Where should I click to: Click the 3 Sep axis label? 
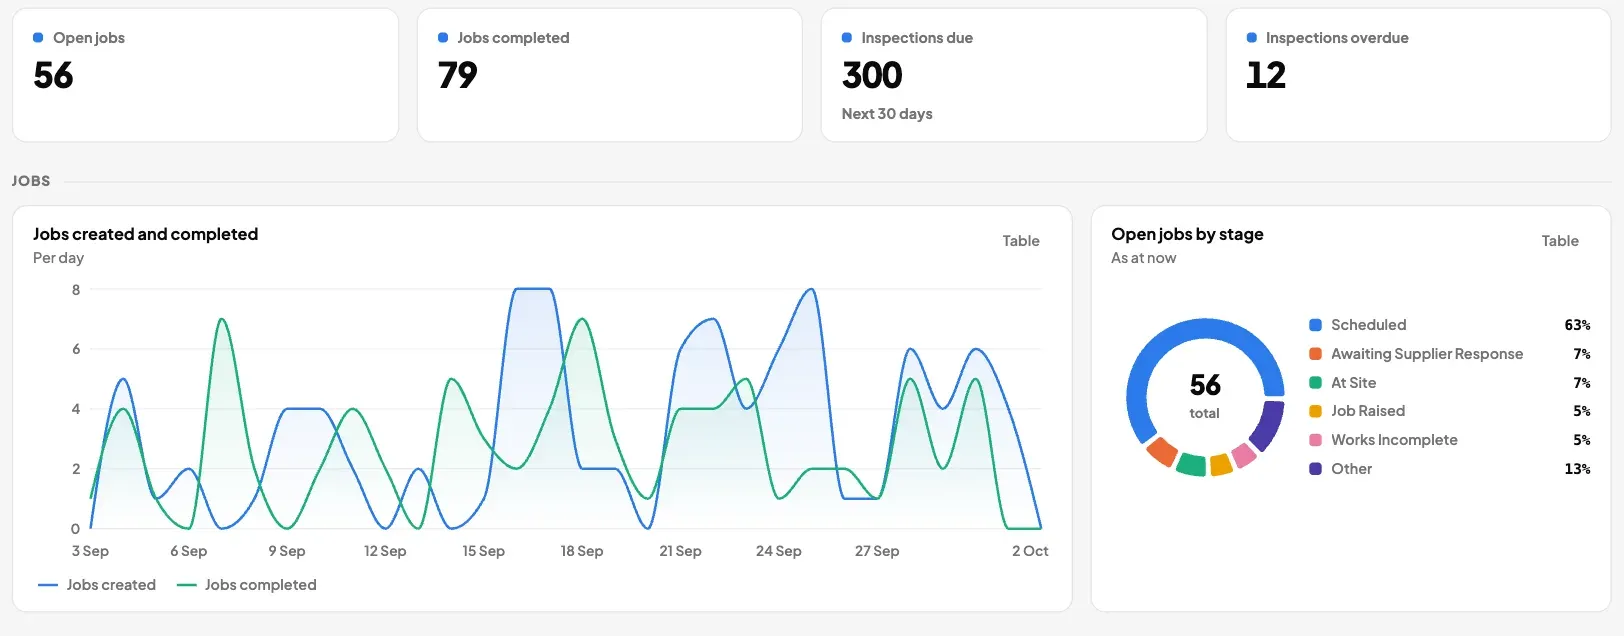tap(90, 551)
